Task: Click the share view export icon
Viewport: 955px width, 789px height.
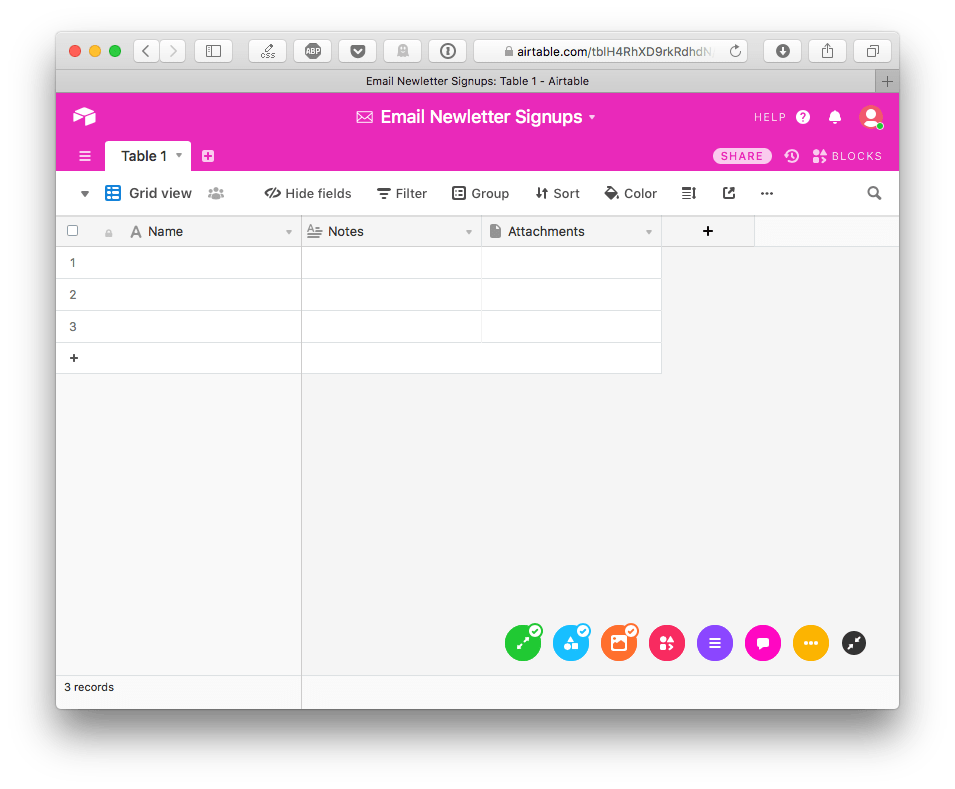Action: pyautogui.click(x=728, y=193)
